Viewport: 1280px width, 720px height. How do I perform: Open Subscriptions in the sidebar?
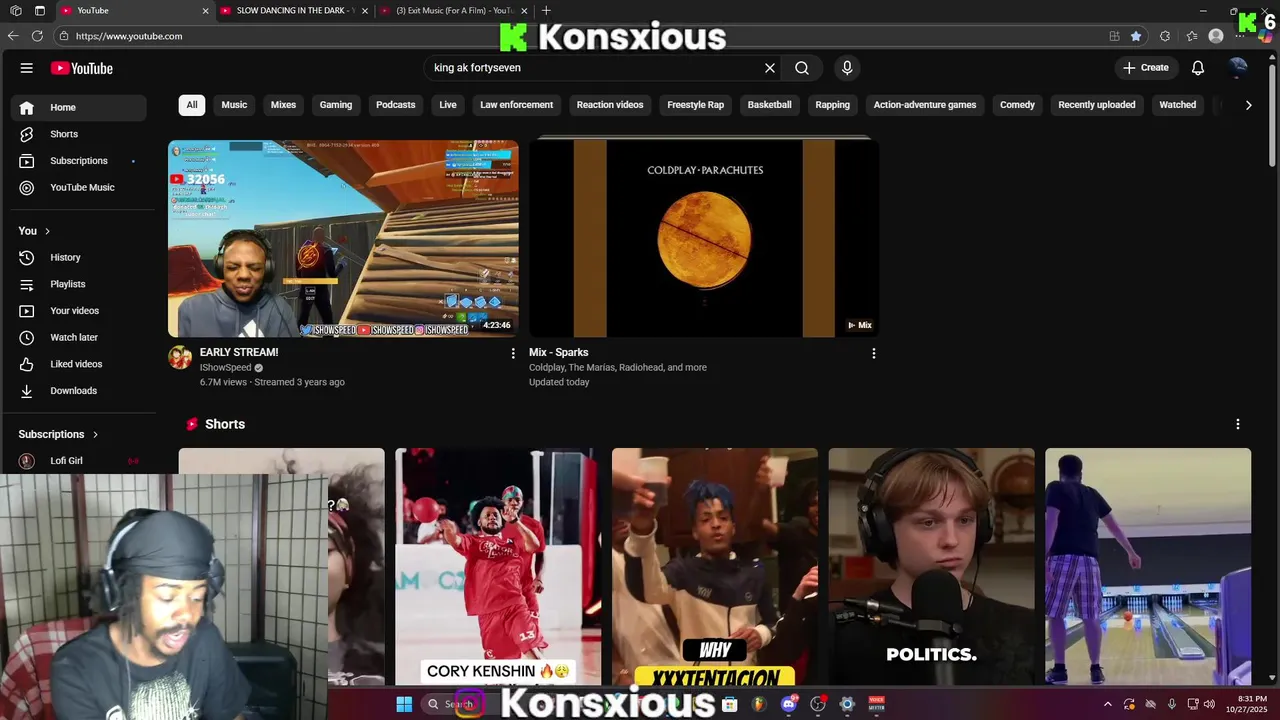point(79,161)
